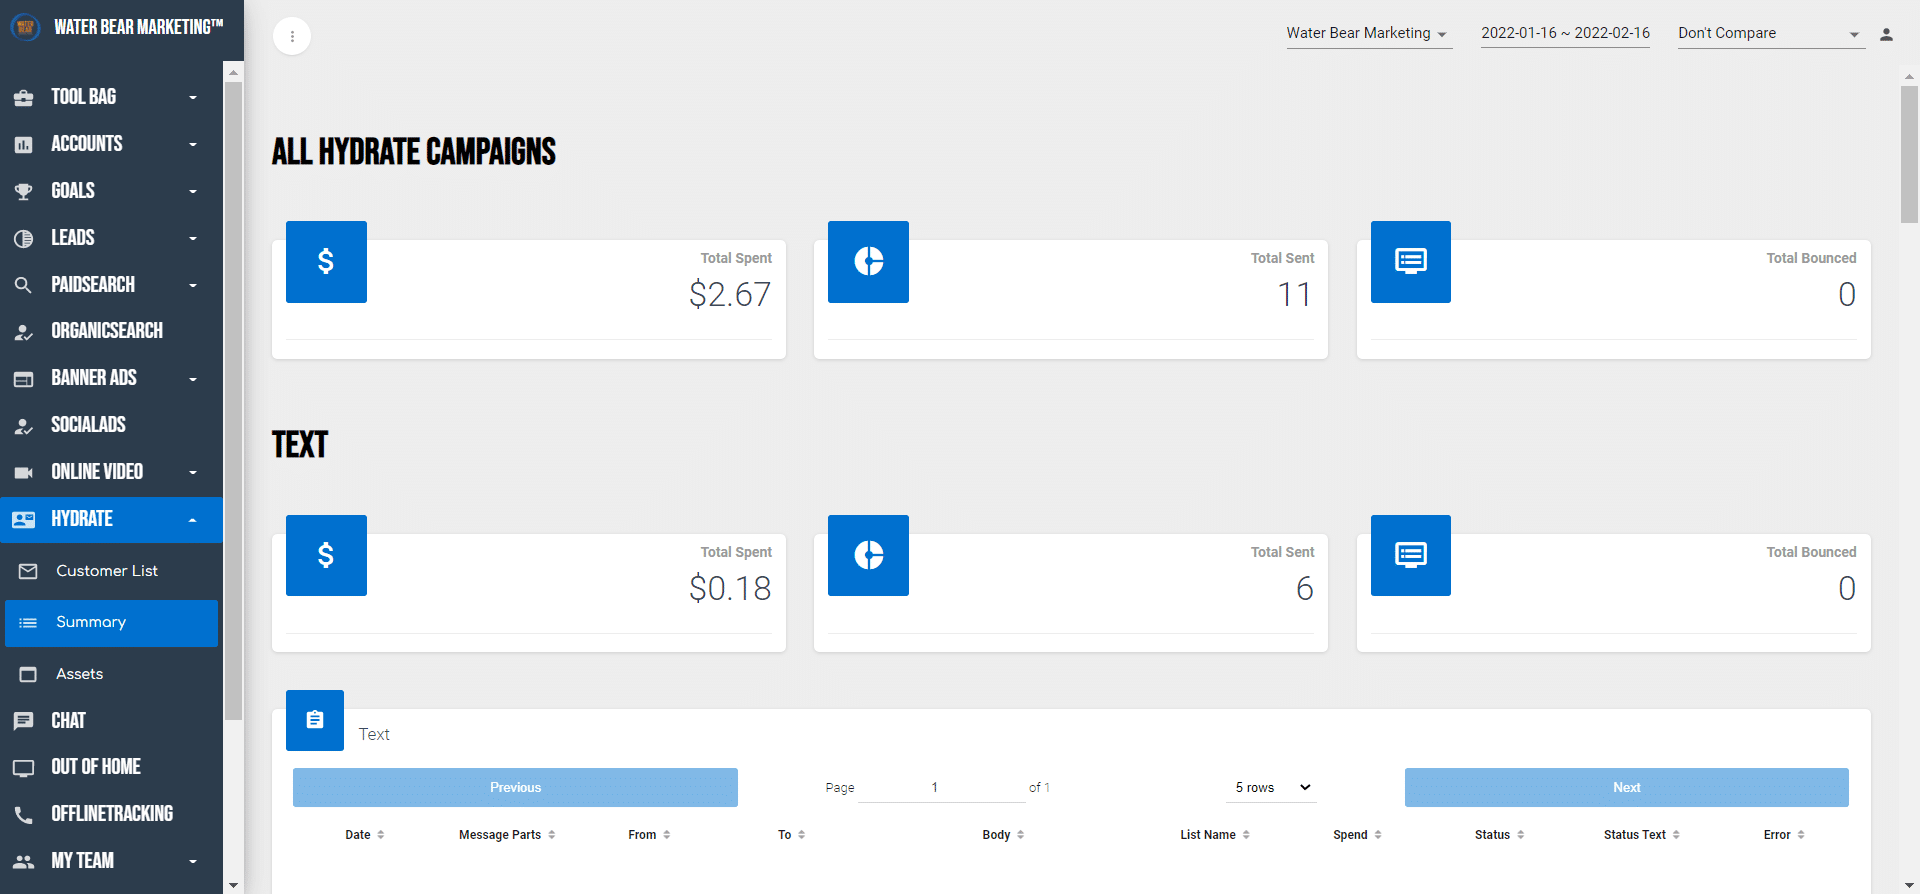Open the Customer List menu item

[111, 571]
